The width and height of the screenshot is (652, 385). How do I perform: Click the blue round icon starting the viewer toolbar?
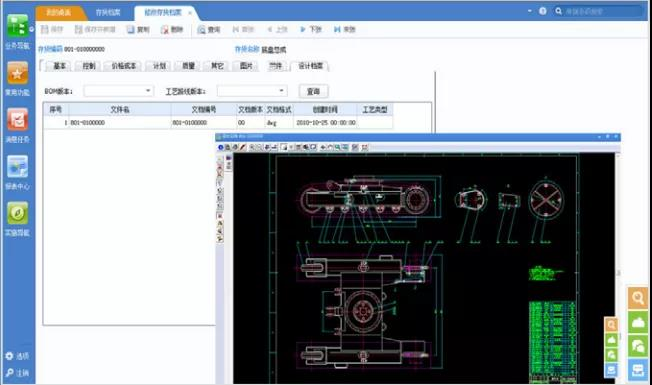click(x=221, y=147)
